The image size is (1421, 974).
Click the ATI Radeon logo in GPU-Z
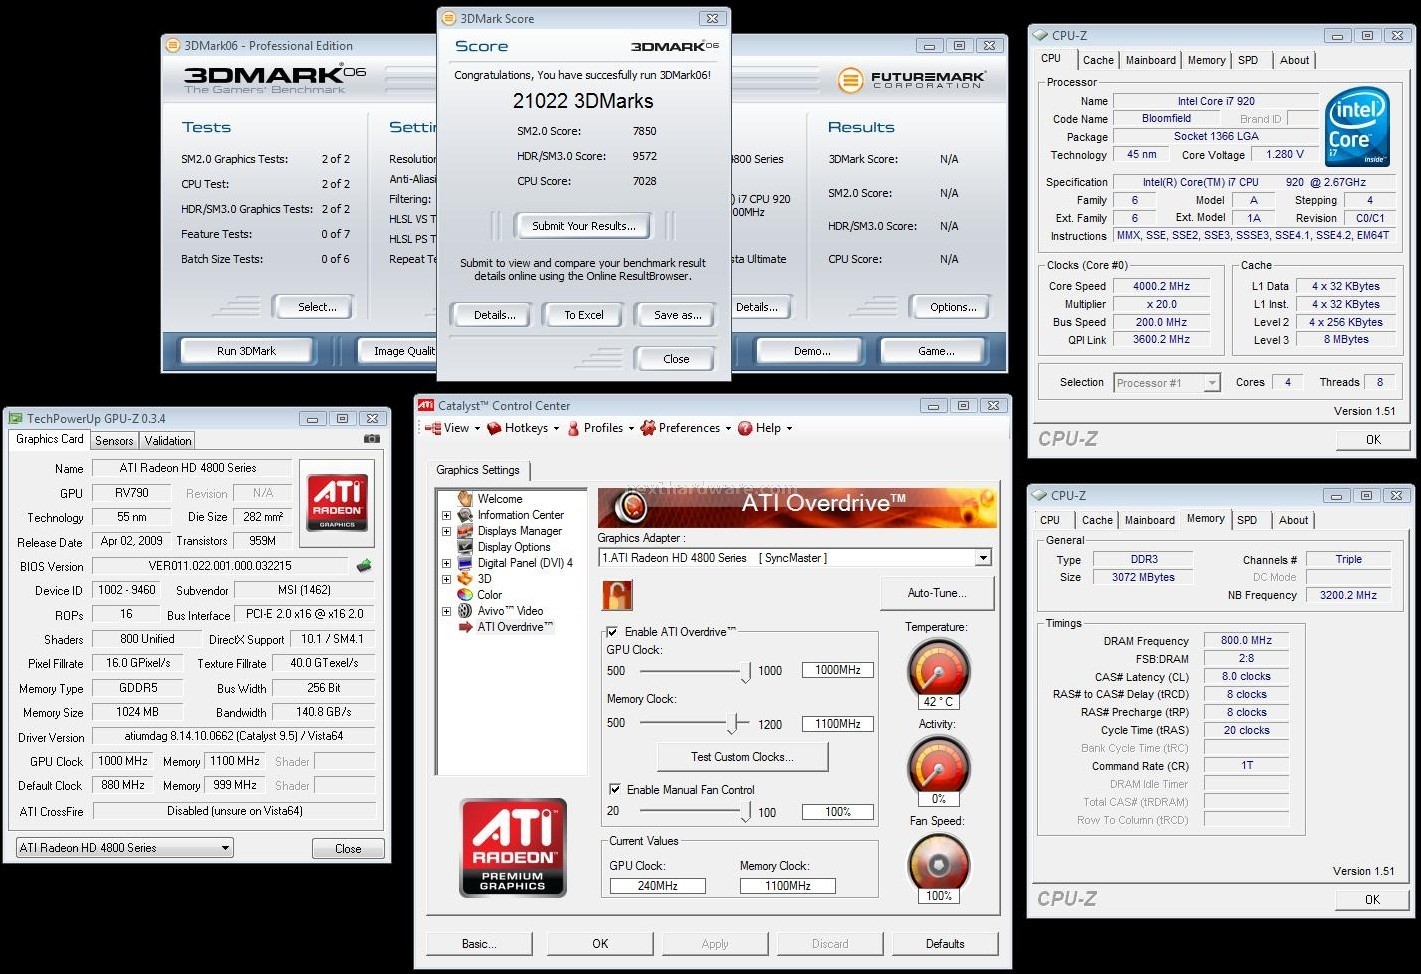pos(337,503)
